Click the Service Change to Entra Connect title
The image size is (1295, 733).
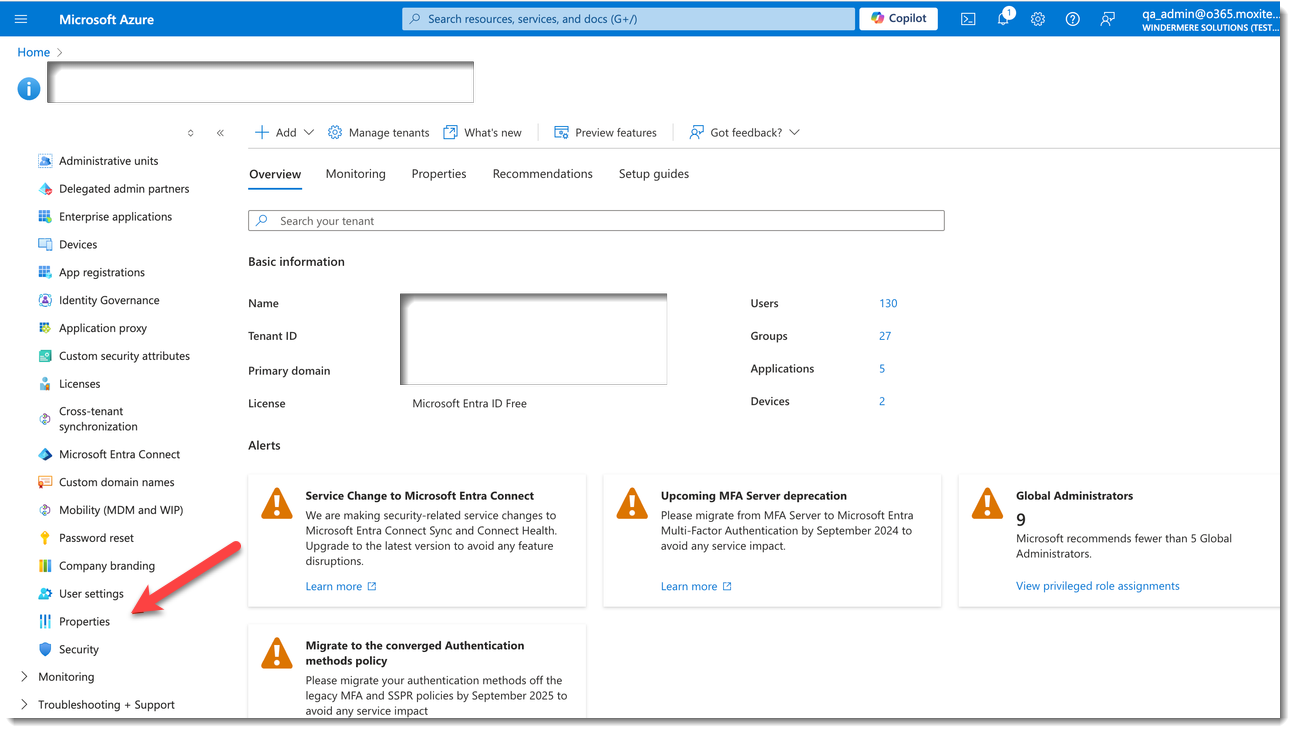click(x=420, y=496)
